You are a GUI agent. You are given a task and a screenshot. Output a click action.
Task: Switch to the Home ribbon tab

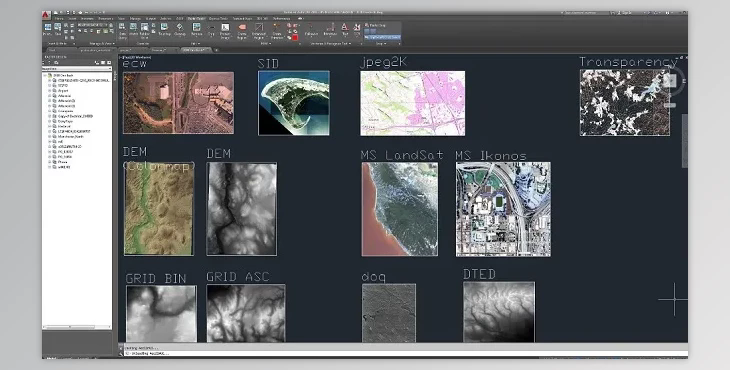click(x=59, y=19)
